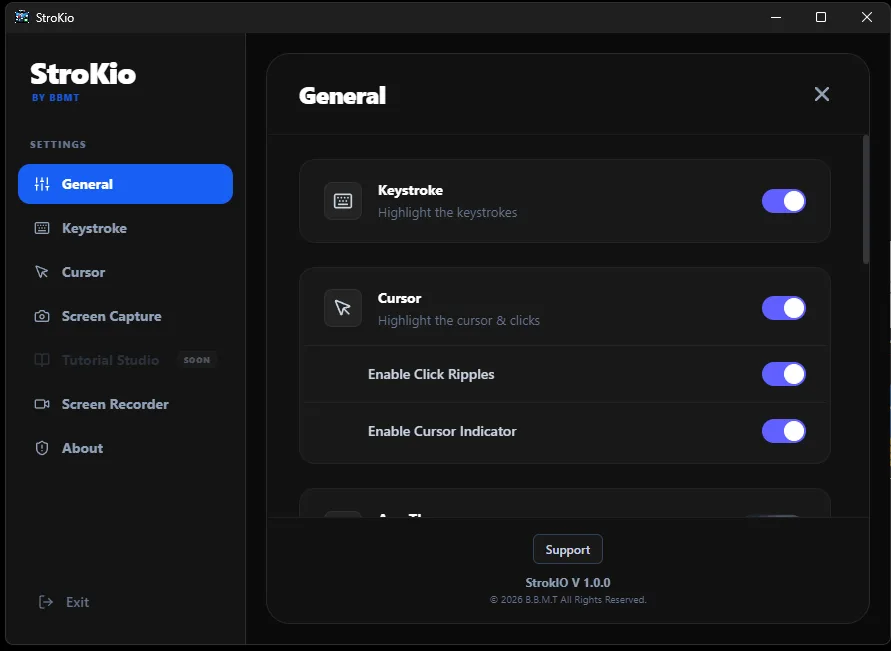891x651 pixels.
Task: Close the General panel with X
Action: (822, 94)
